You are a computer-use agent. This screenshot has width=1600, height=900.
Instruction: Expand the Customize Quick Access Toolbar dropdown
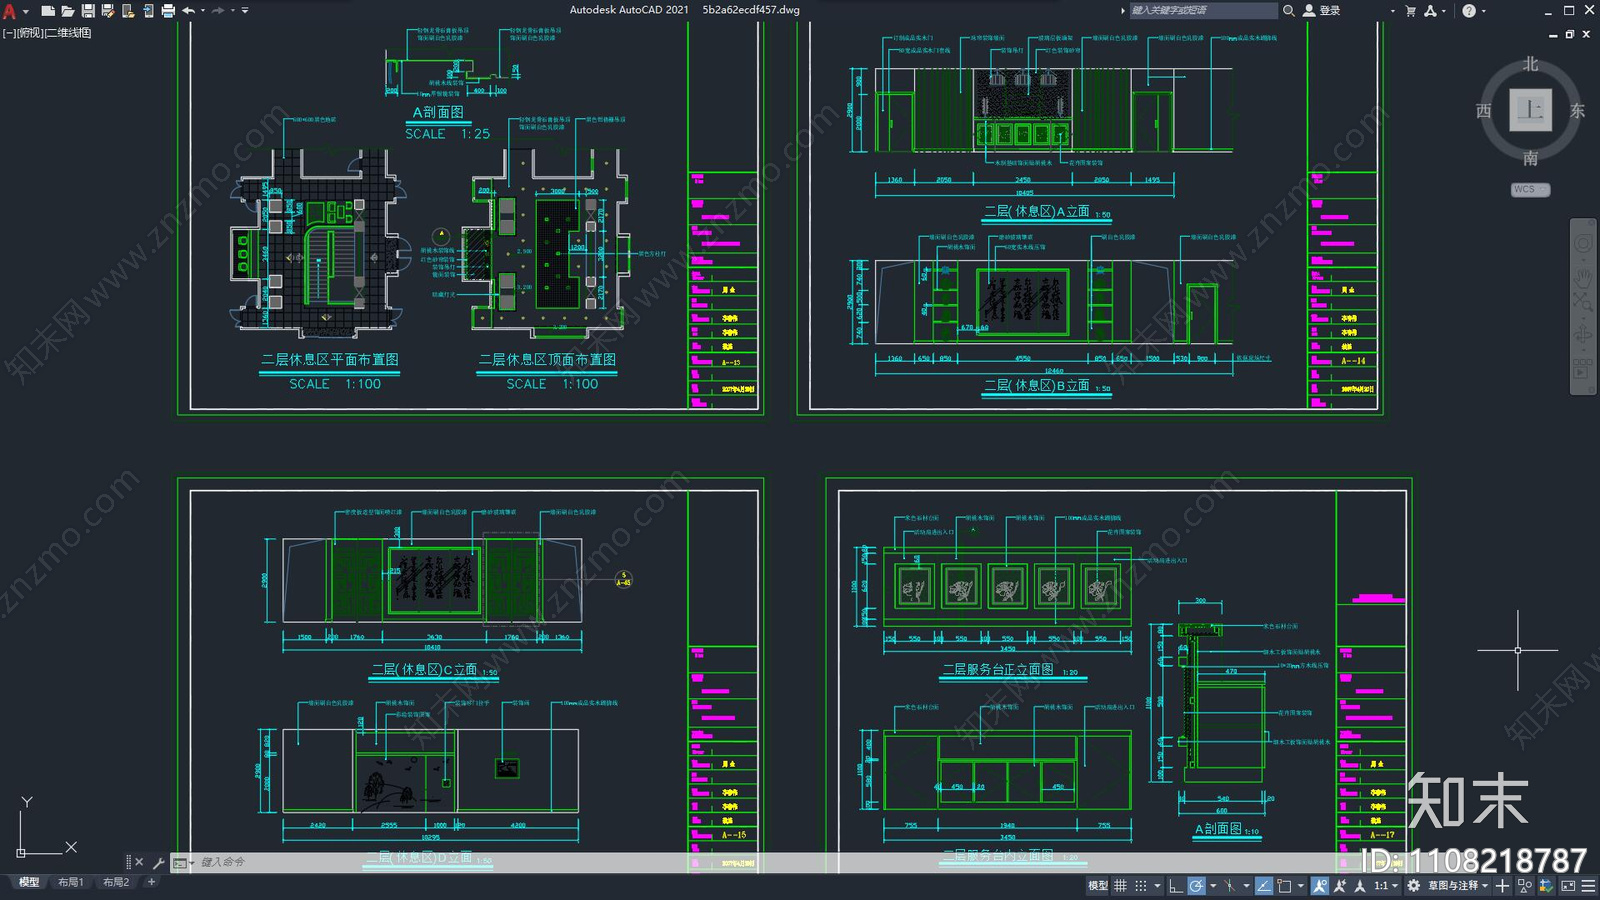pos(245,11)
